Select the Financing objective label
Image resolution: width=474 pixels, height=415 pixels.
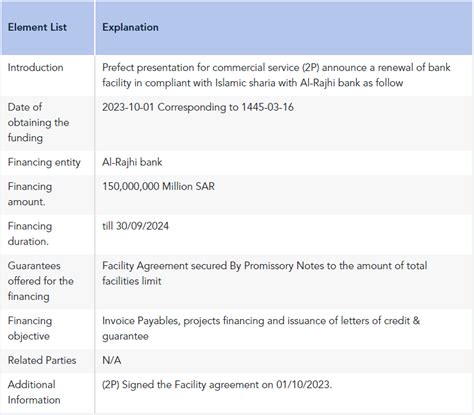click(x=30, y=328)
